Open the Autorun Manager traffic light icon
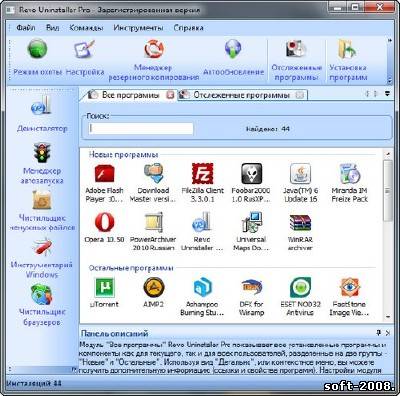The height and width of the screenshot is (396, 400). (x=42, y=153)
